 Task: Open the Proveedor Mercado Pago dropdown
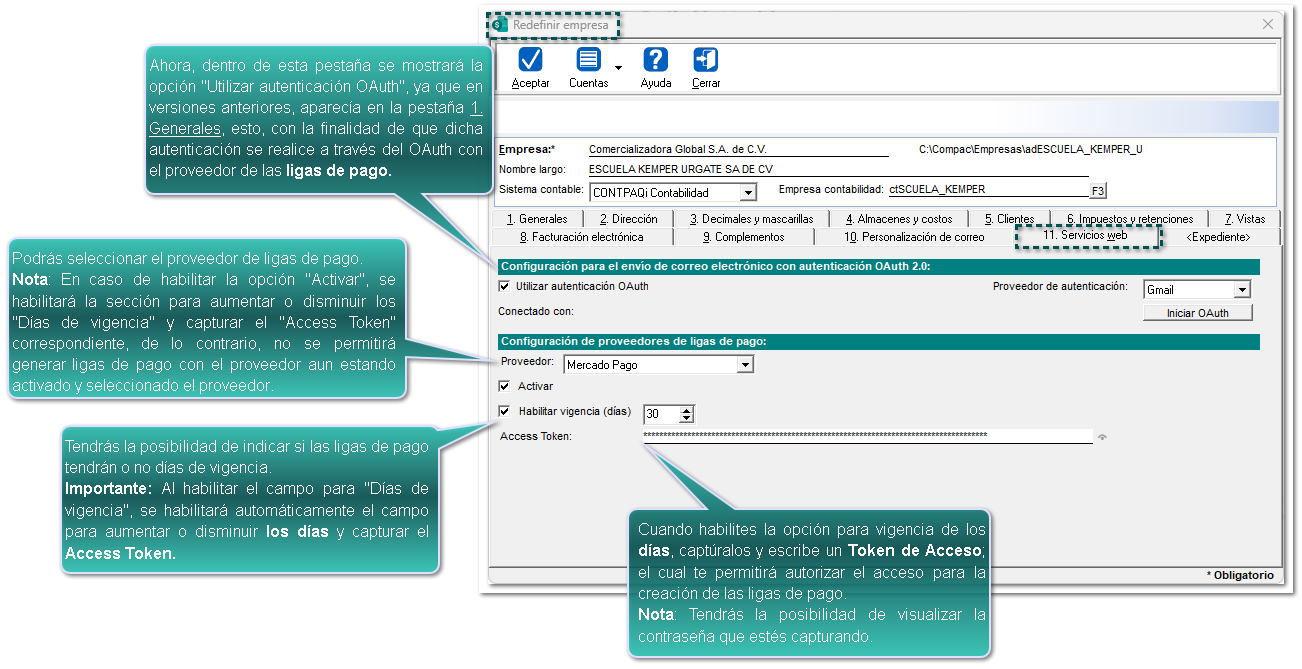pyautogui.click(x=744, y=365)
